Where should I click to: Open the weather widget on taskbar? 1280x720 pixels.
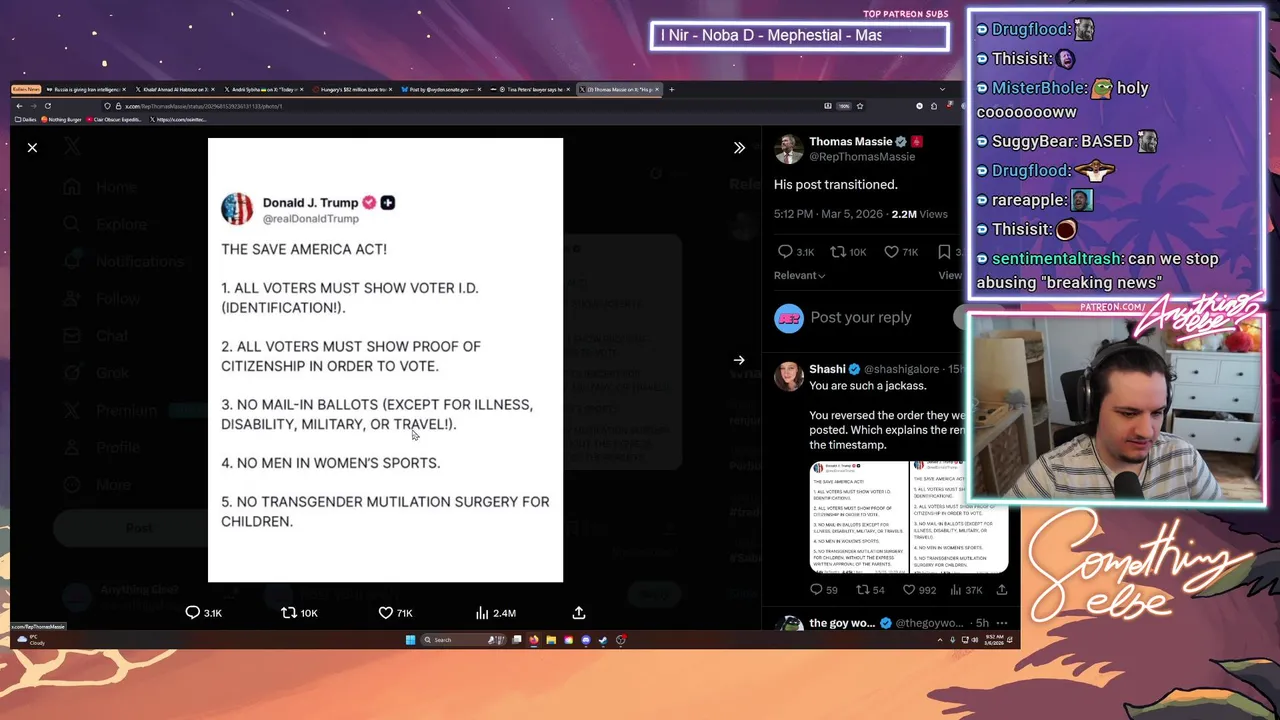32,640
